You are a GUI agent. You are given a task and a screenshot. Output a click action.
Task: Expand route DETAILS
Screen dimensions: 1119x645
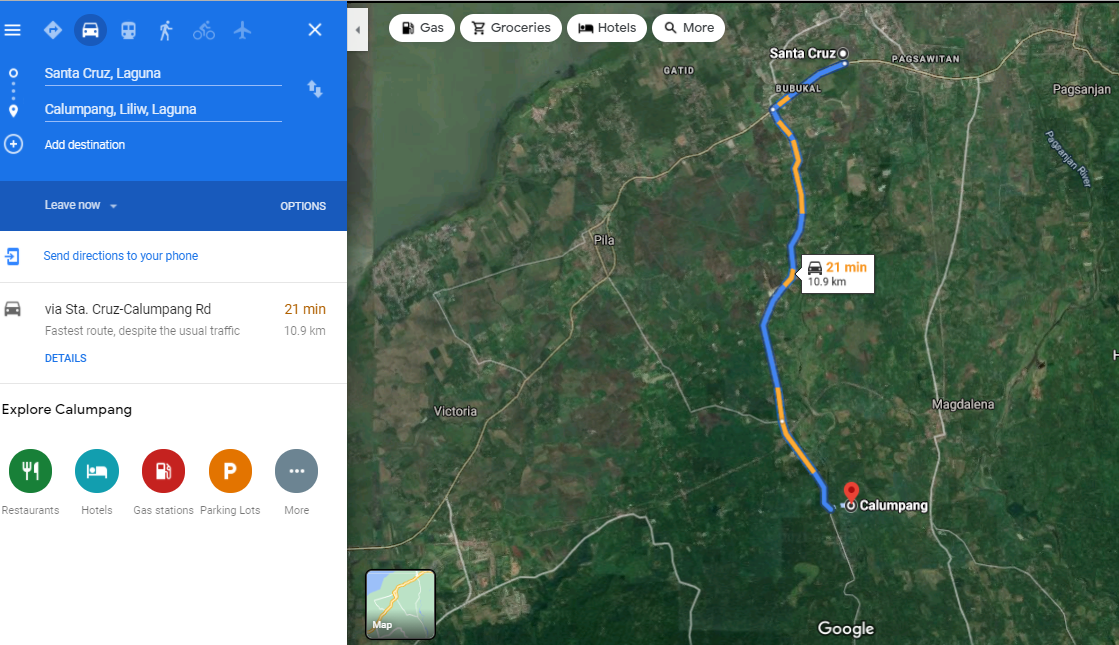point(66,358)
